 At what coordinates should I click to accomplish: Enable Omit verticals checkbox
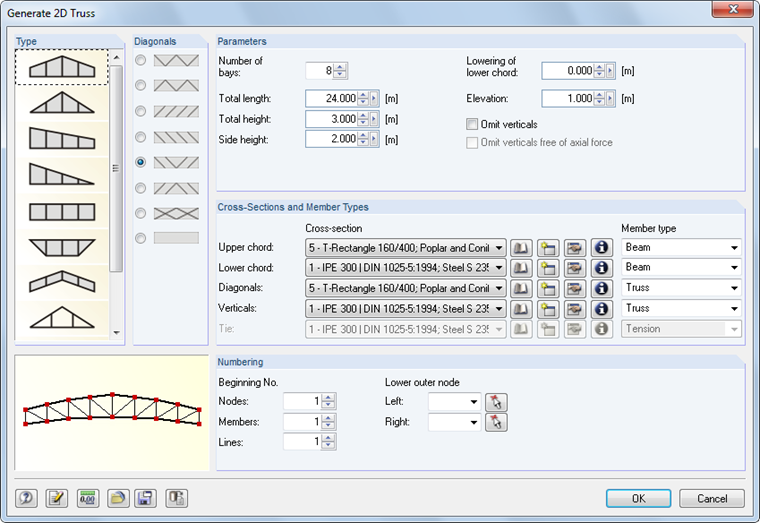pos(472,124)
